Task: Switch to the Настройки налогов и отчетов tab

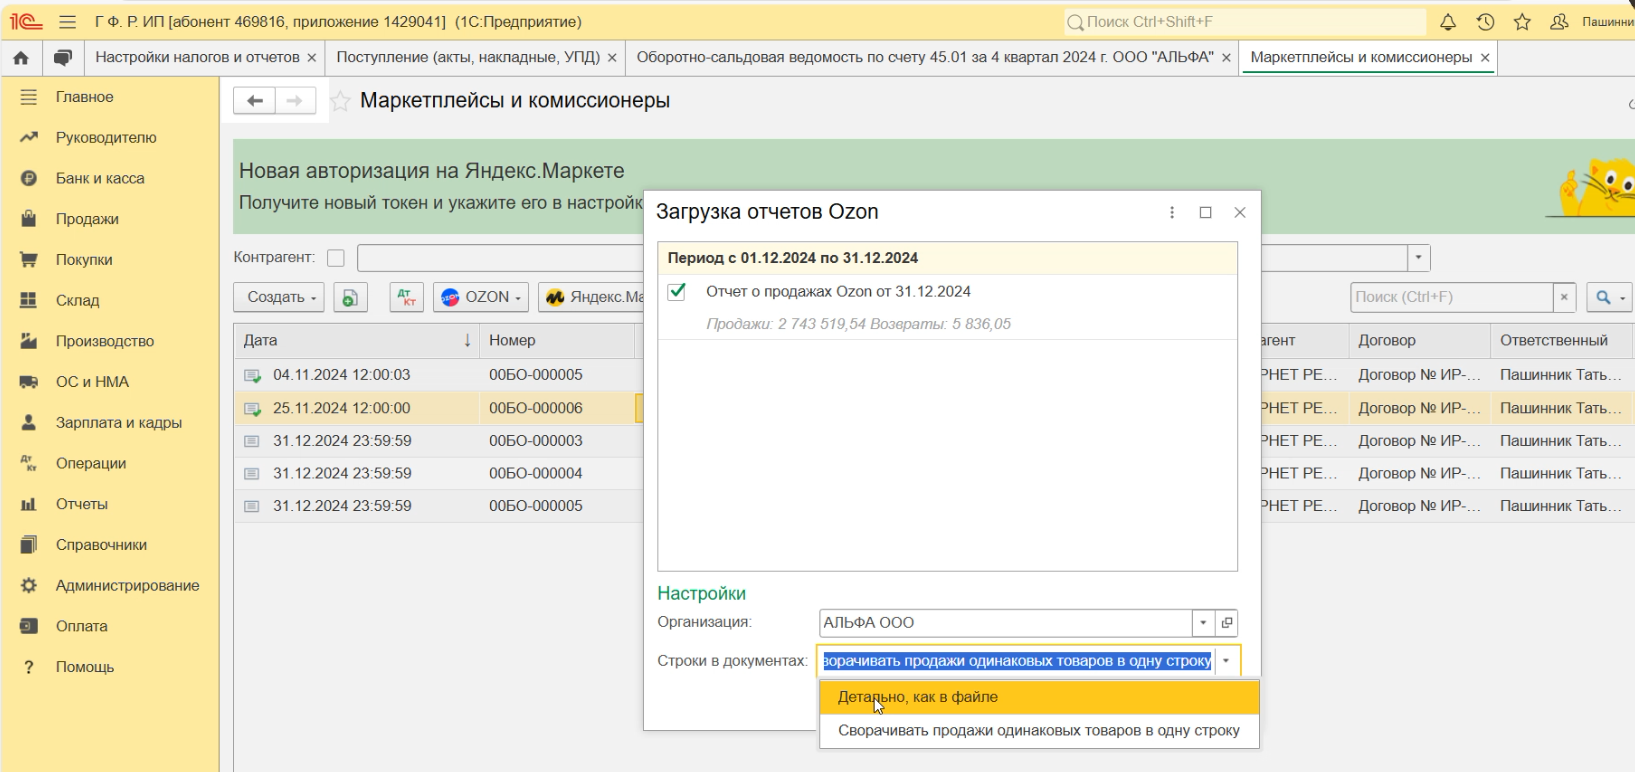Action: 197,58
